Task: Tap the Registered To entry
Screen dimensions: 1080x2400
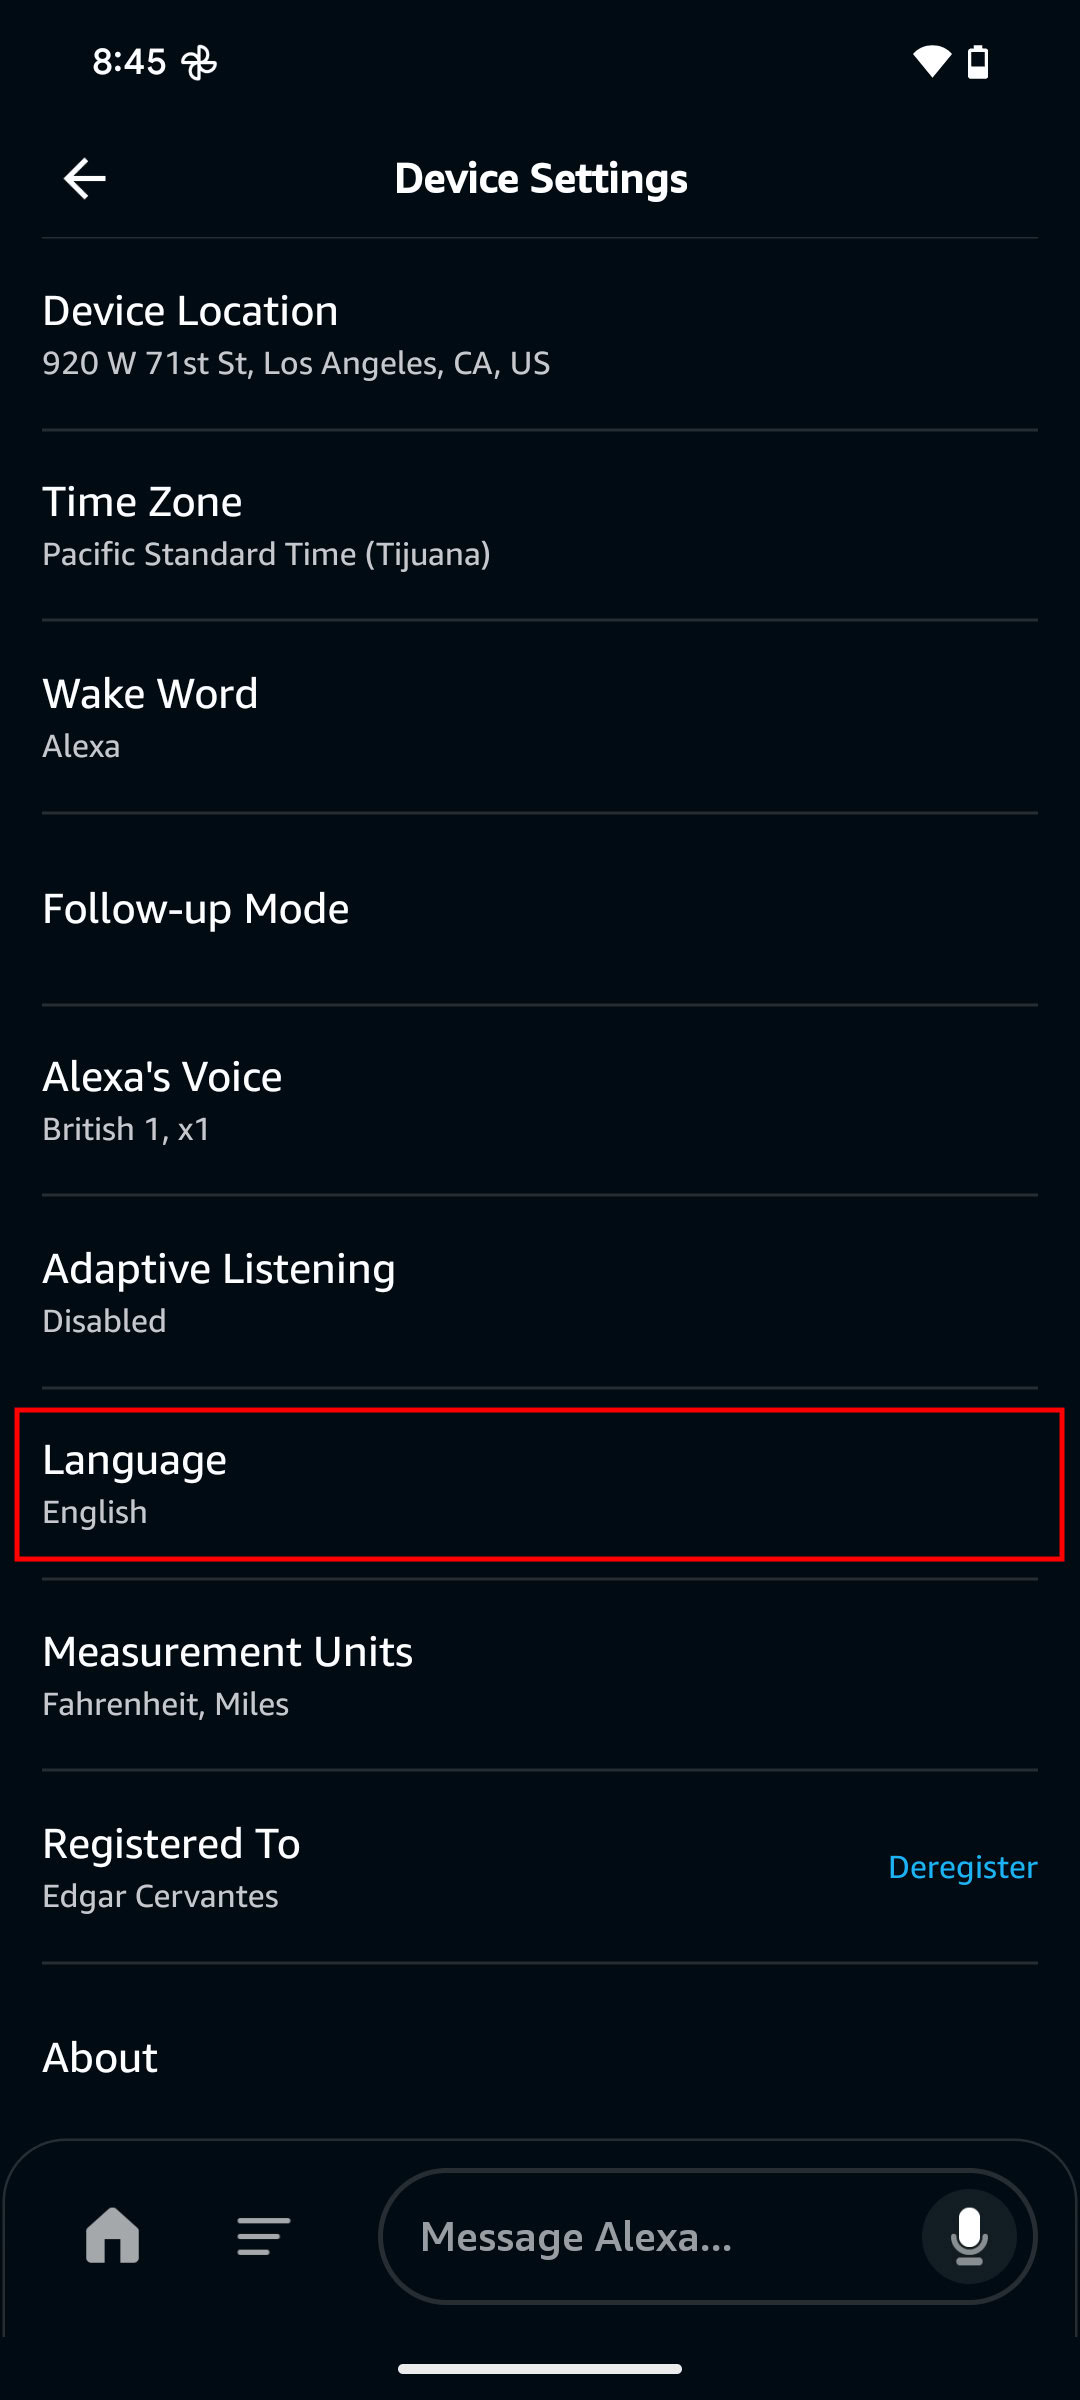Action: (x=400, y=1867)
